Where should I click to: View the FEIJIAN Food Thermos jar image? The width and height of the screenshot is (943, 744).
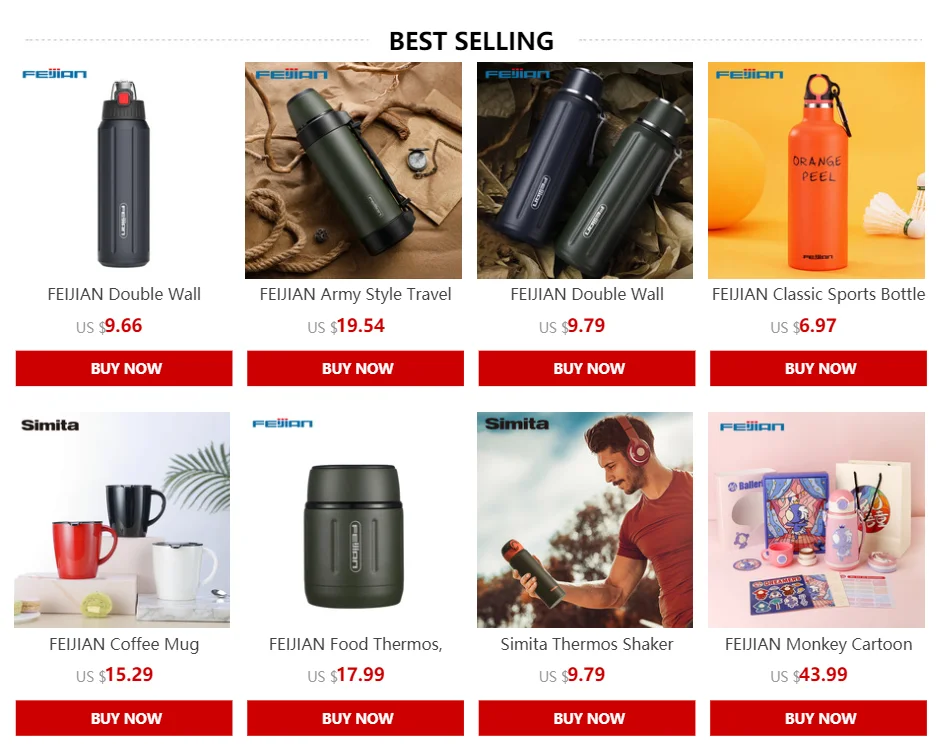click(354, 520)
